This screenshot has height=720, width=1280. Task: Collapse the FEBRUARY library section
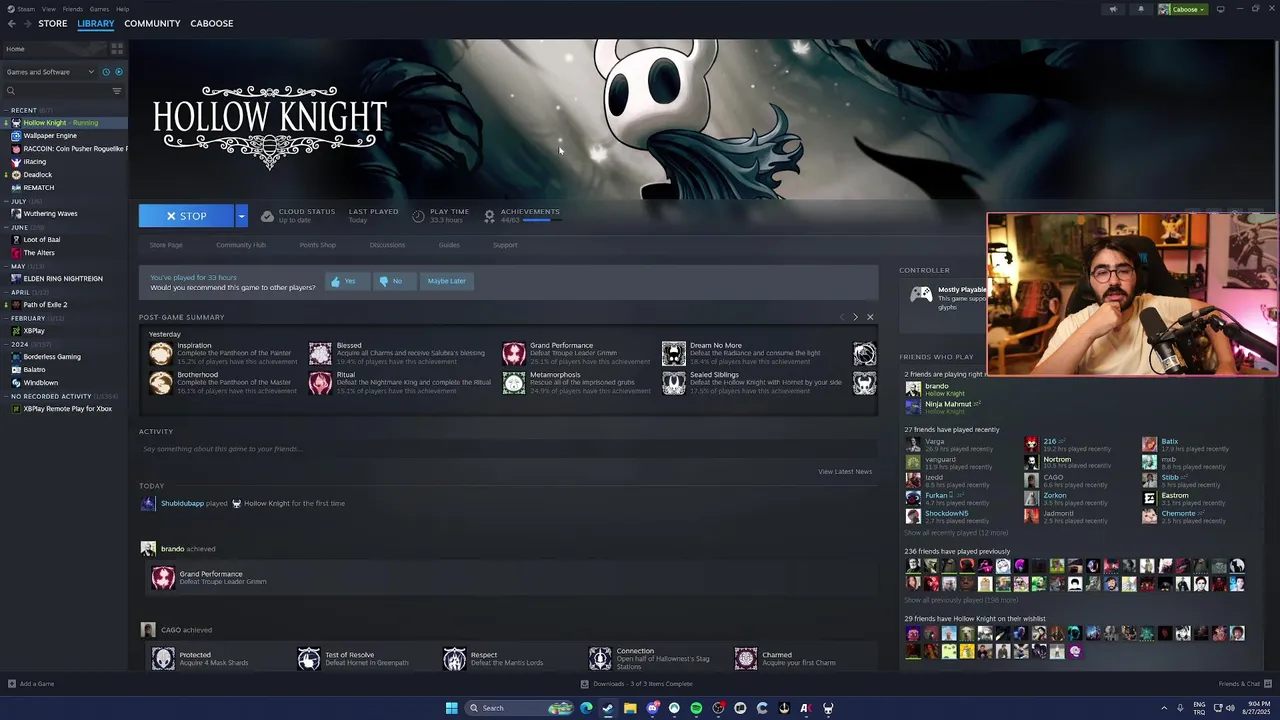pyautogui.click(x=6, y=318)
